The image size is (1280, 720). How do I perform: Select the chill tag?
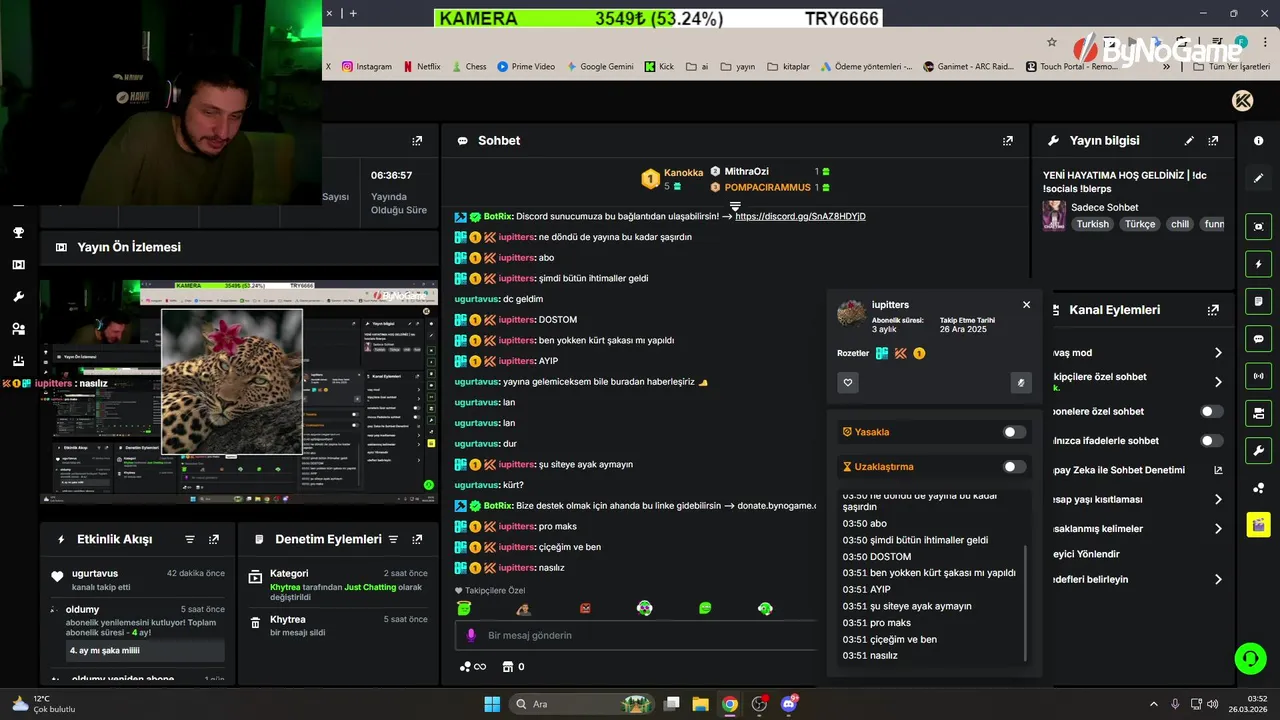pos(1180,224)
